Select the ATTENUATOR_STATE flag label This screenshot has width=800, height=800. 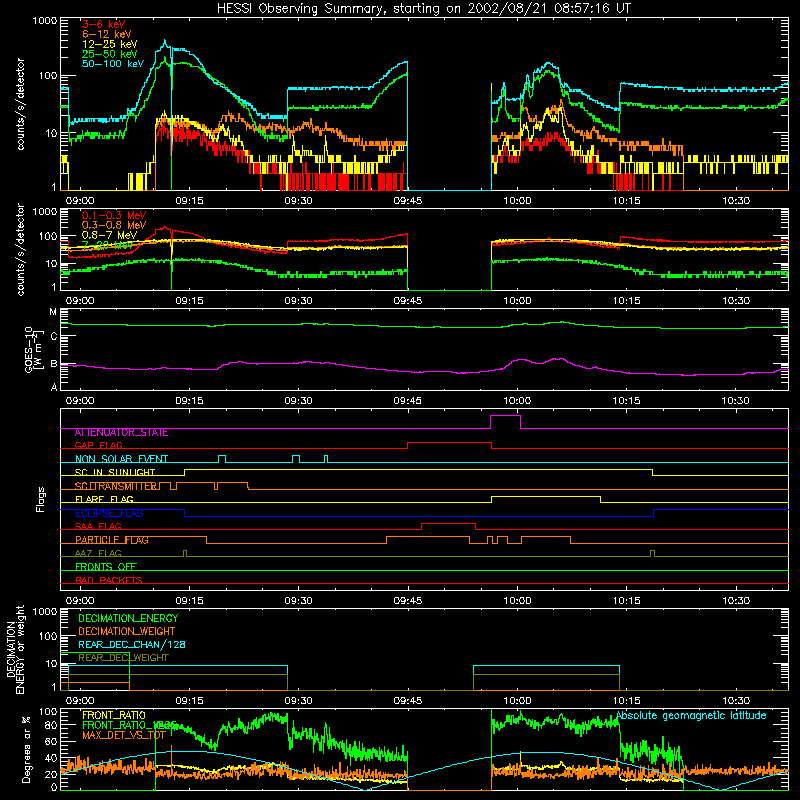(121, 433)
